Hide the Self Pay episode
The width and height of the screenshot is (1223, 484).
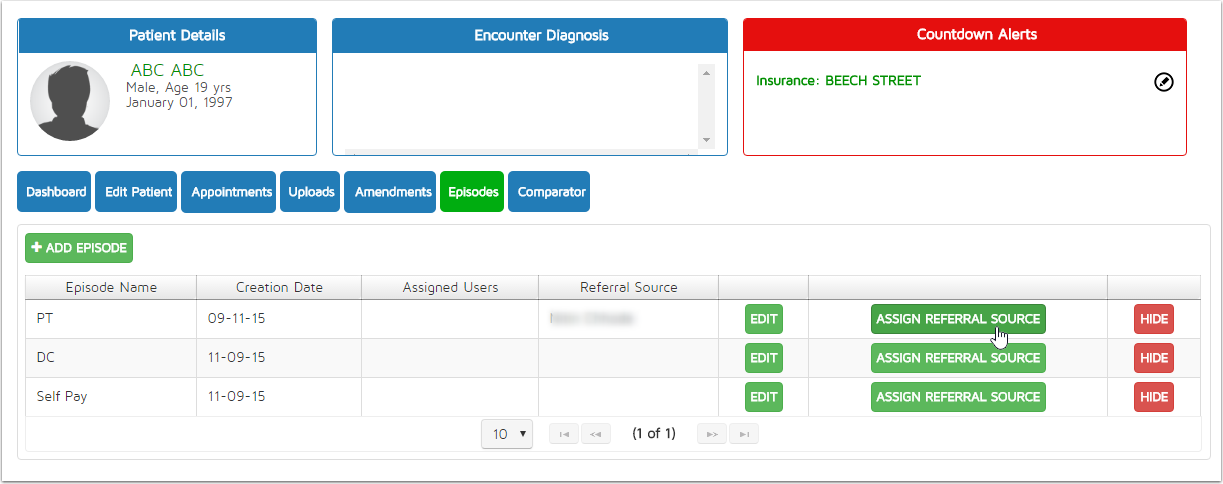[1153, 397]
